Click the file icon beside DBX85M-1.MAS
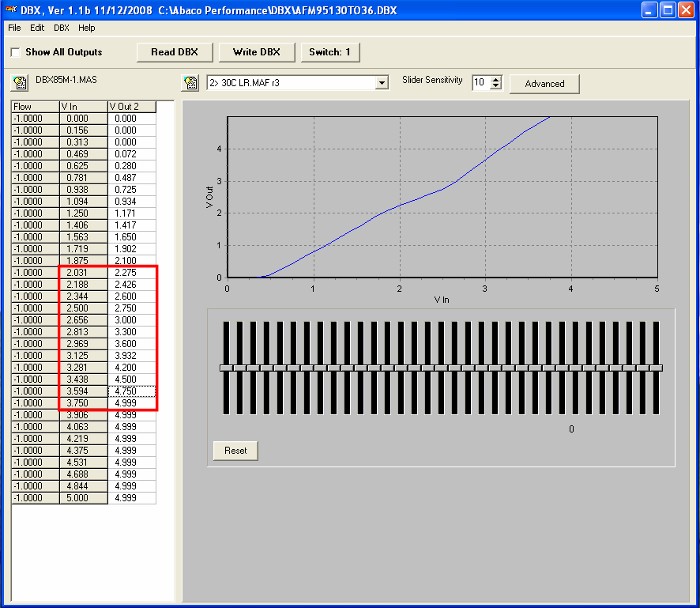The image size is (700, 608). click(19, 83)
